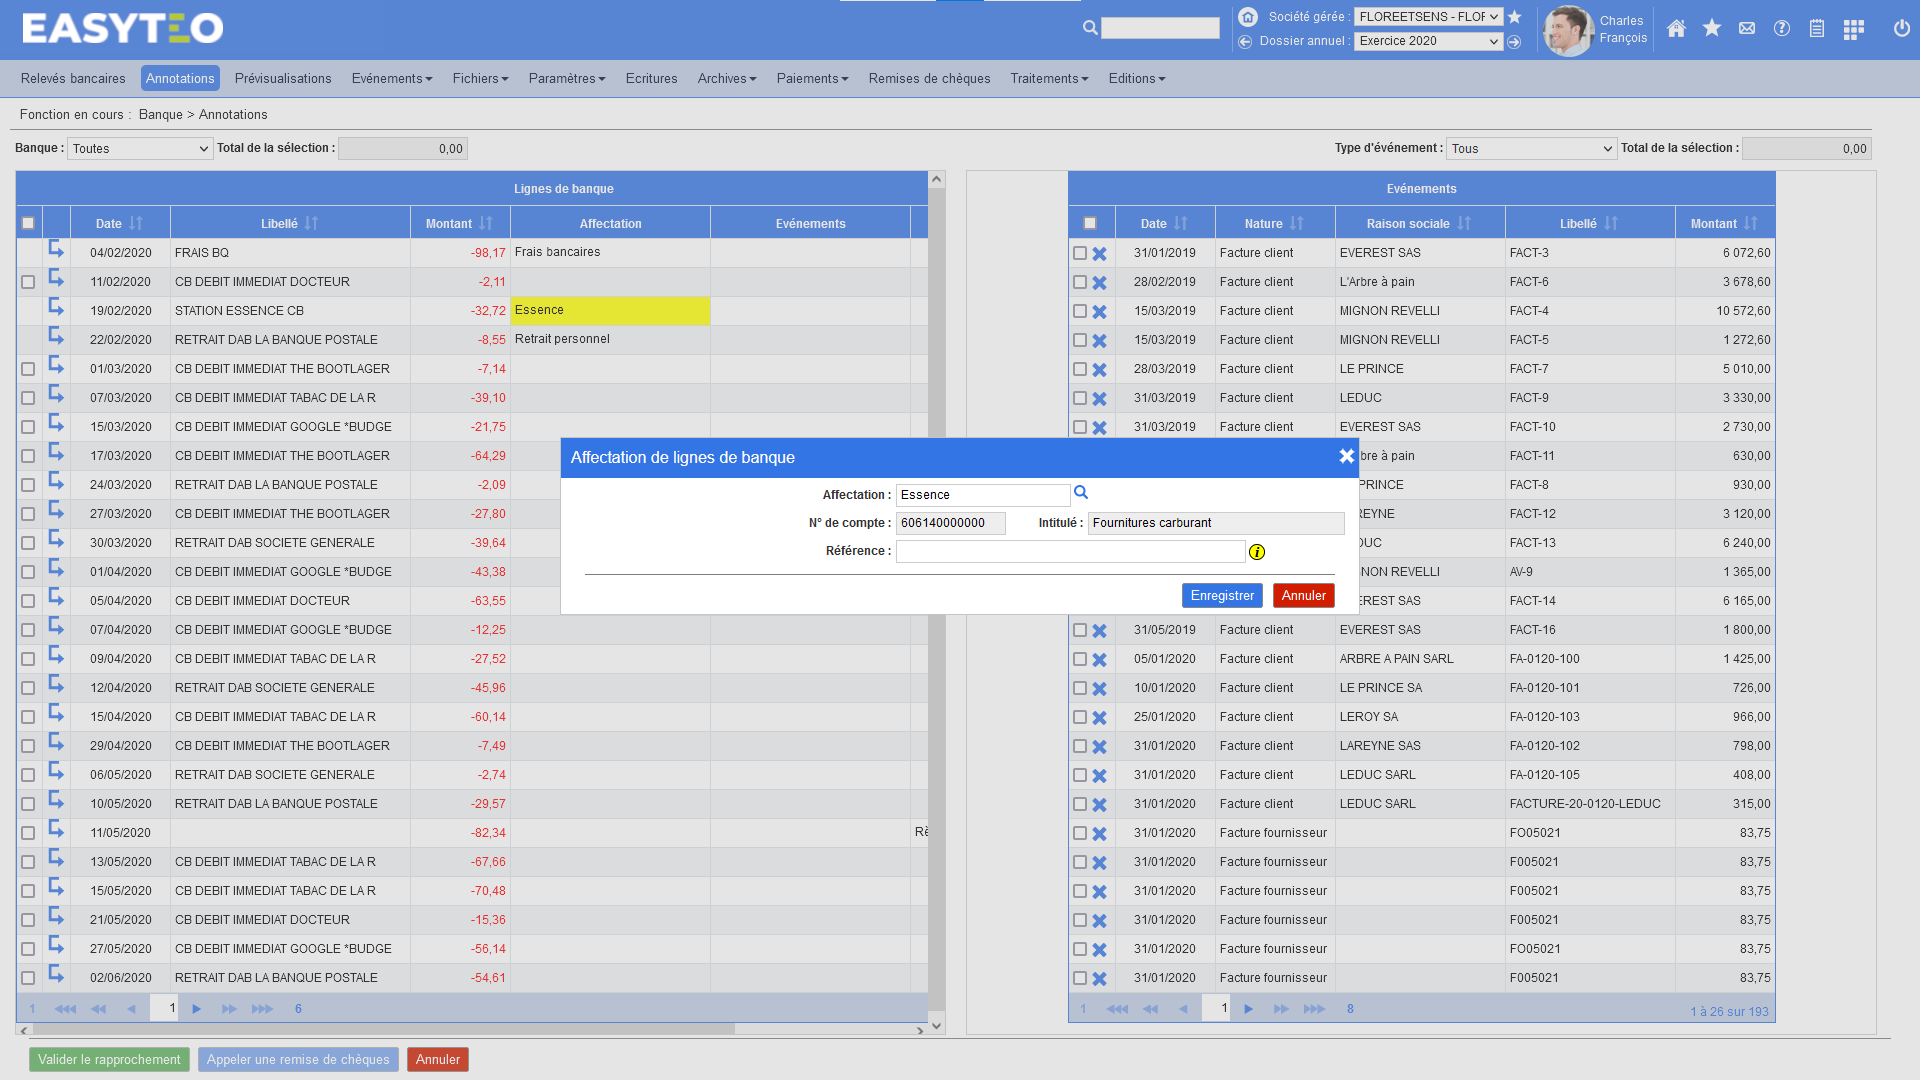Expand the Type d'événement dropdown
The height and width of the screenshot is (1080, 1920).
pos(1531,149)
